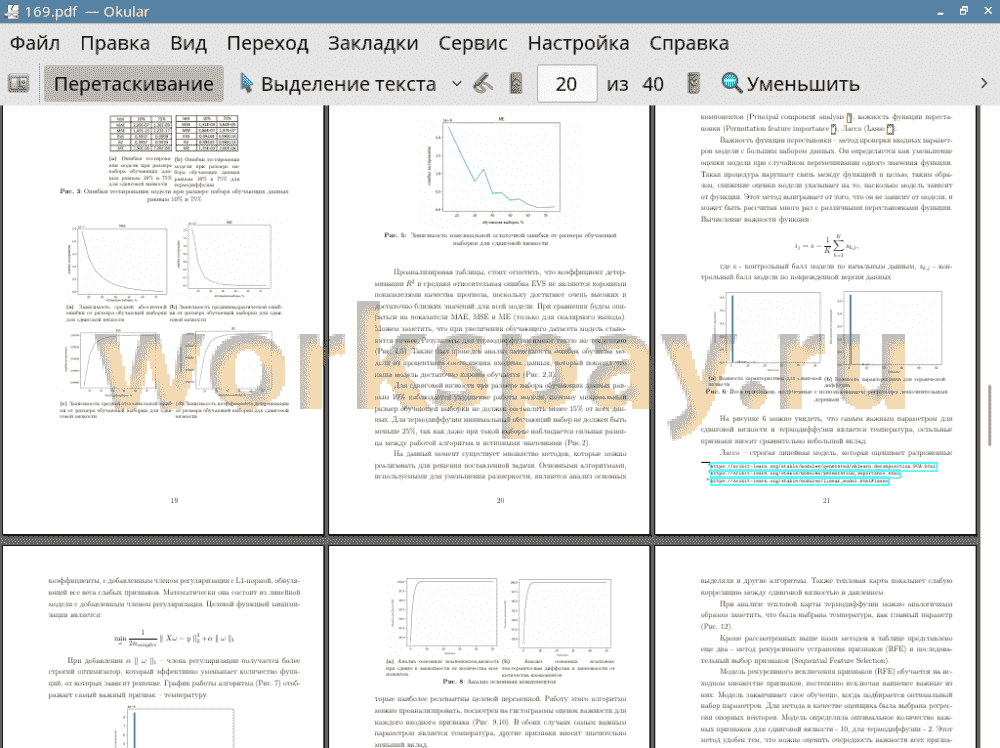Open the Сервис menu
This screenshot has height=748, width=1000.
coord(473,43)
